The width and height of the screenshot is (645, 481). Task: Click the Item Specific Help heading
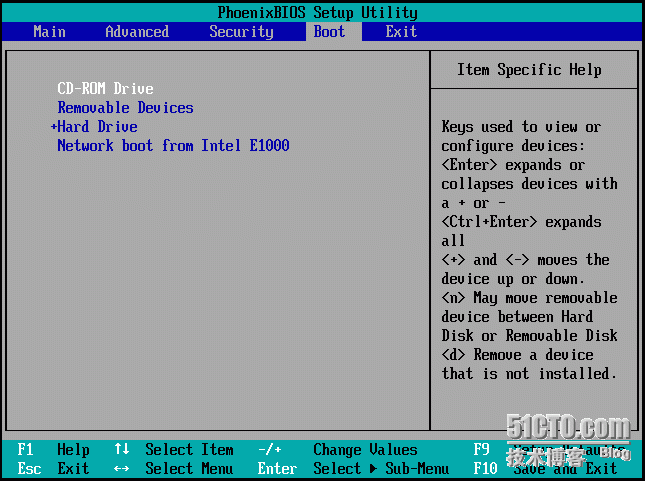point(529,70)
